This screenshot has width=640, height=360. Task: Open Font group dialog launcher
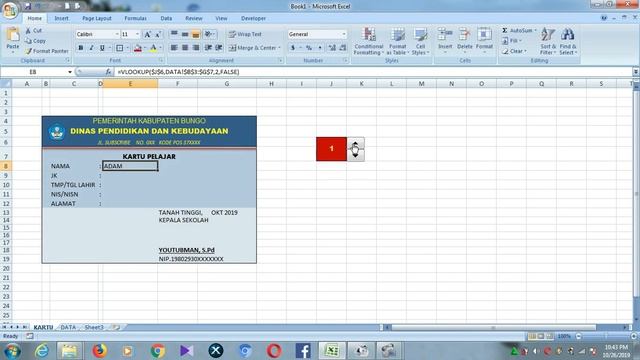[161, 60]
